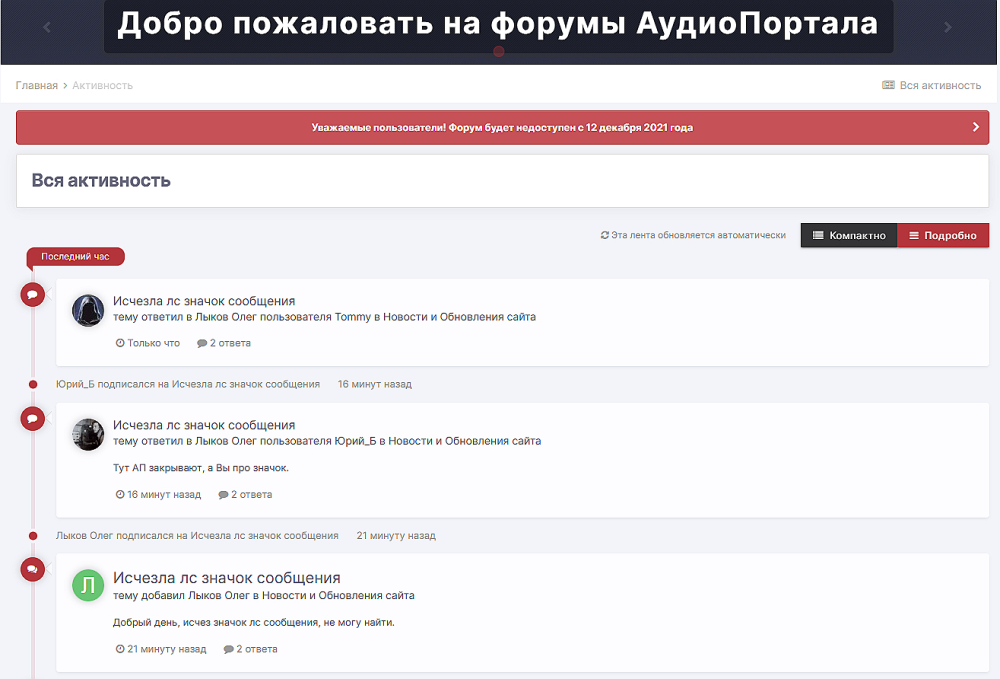Click the Только что timestamp
The image size is (1000, 679).
coord(153,343)
